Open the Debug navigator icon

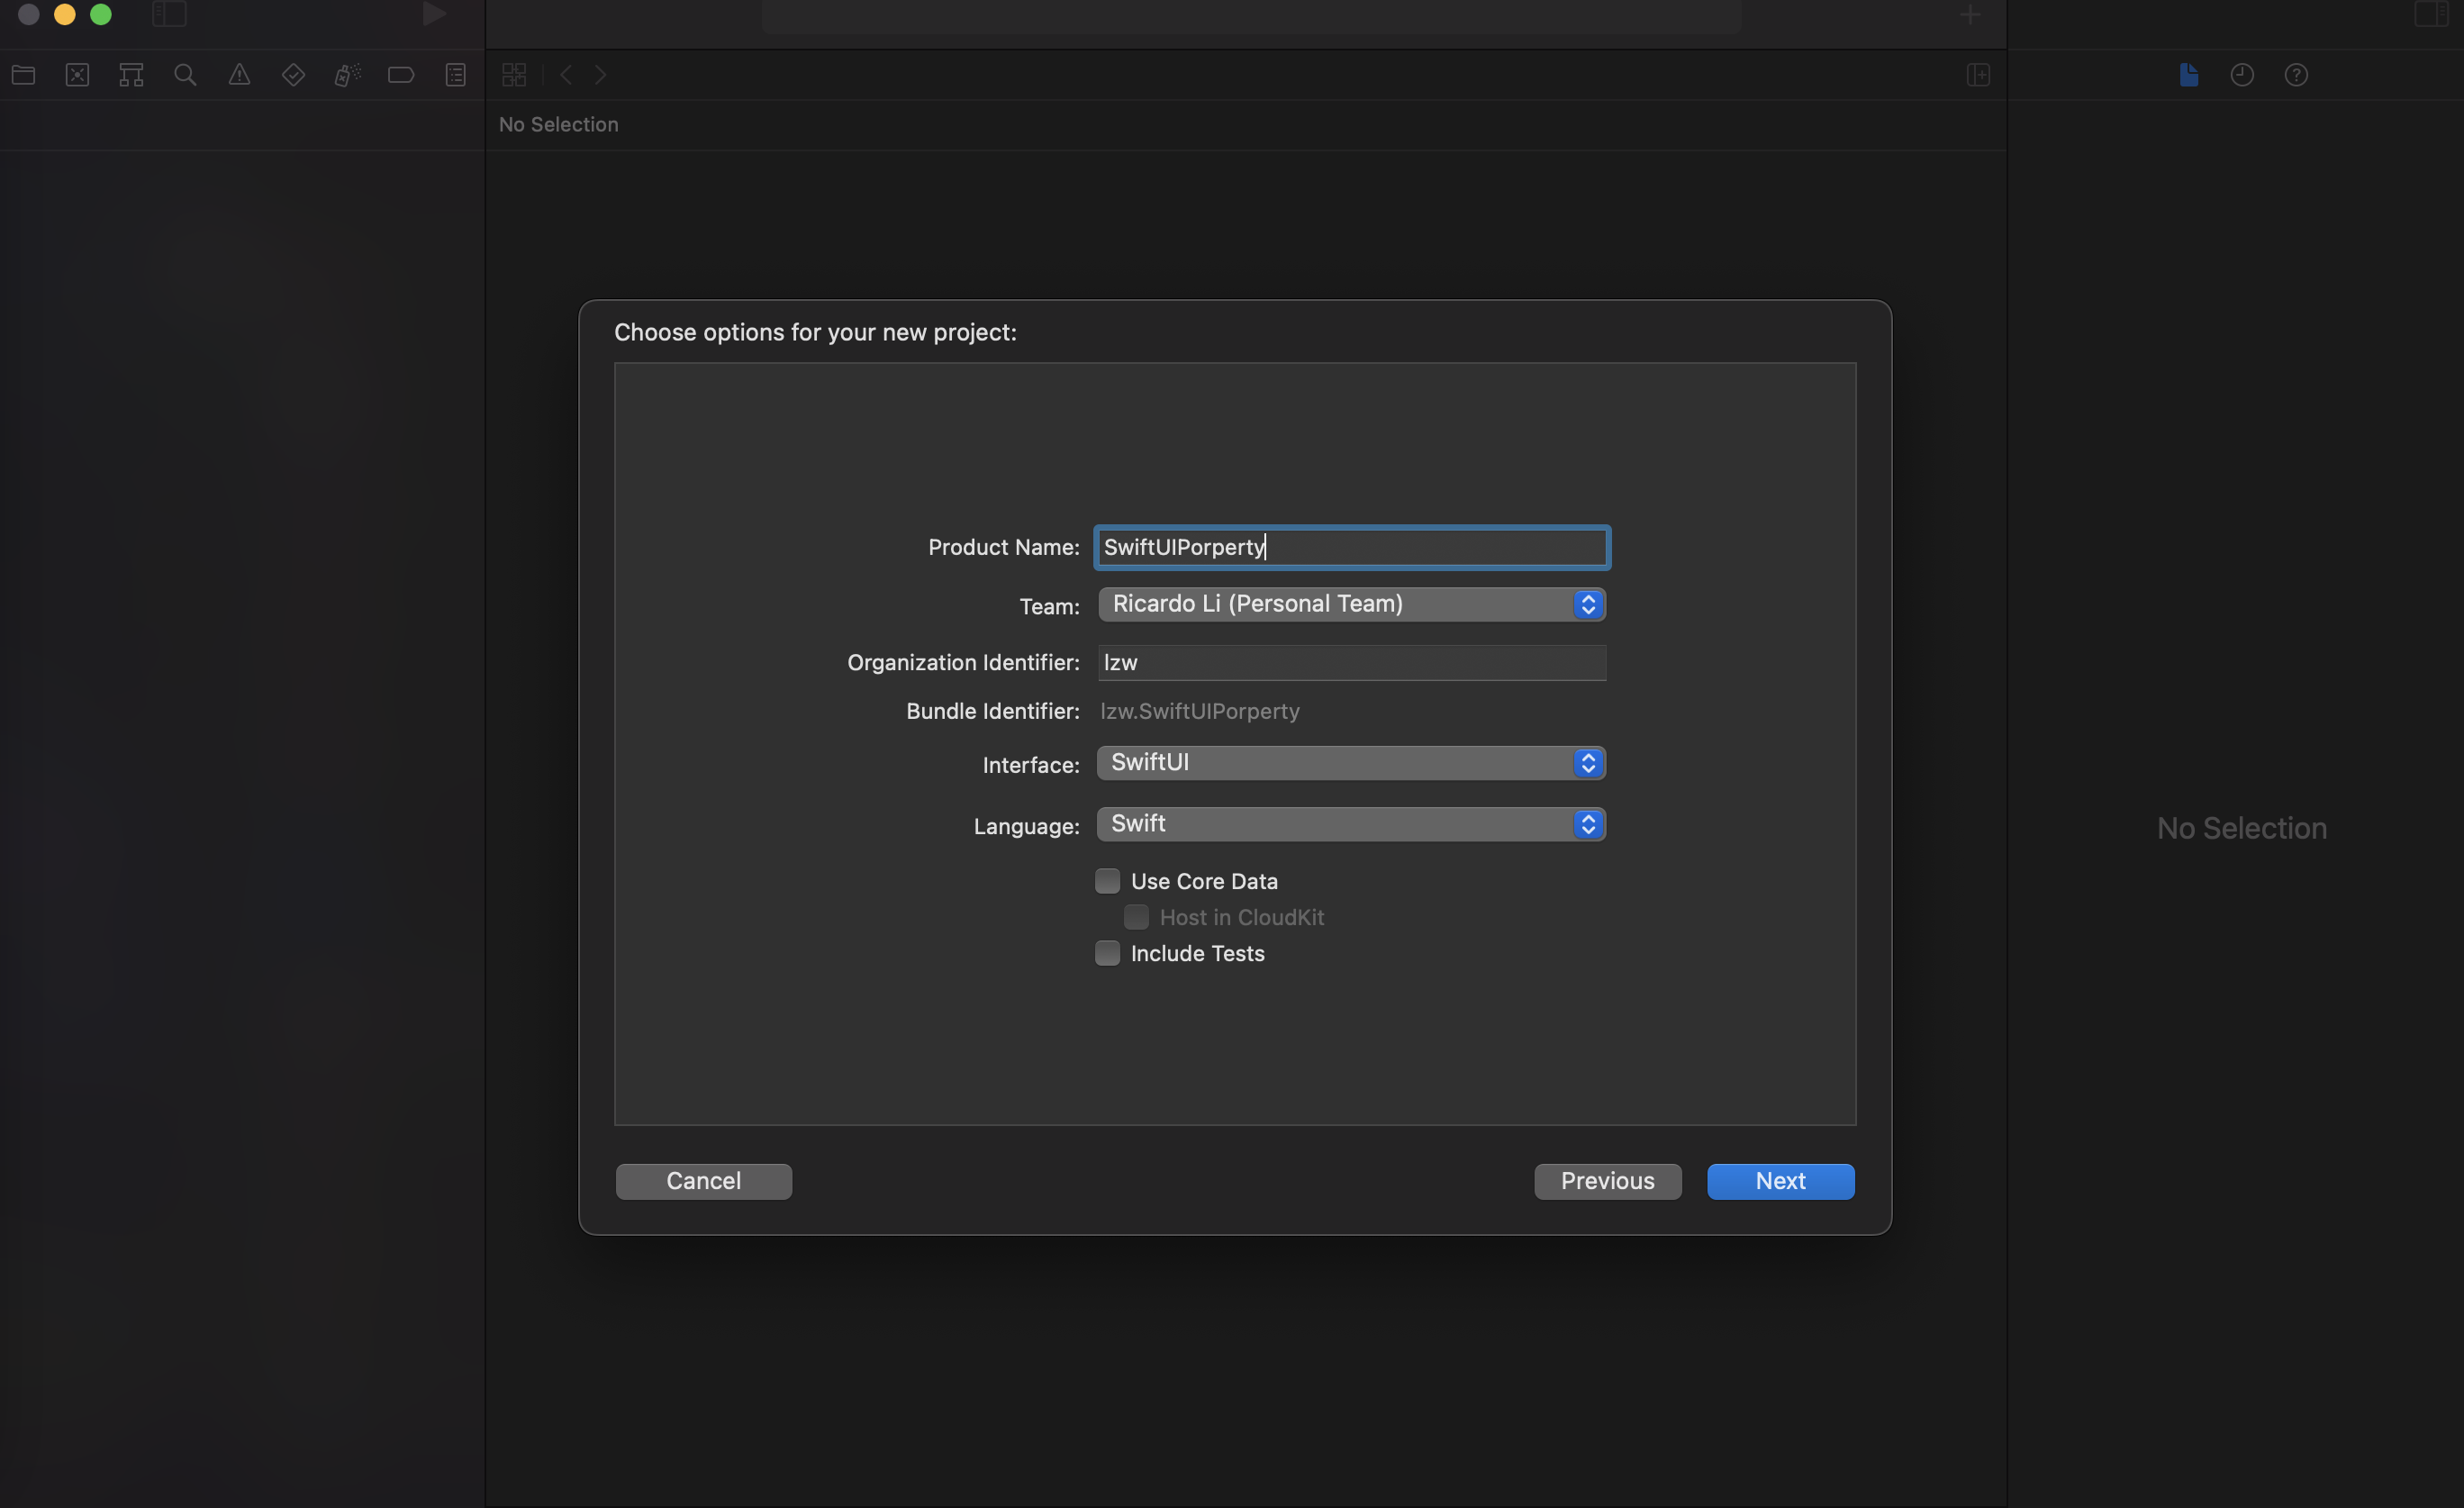tap(347, 75)
